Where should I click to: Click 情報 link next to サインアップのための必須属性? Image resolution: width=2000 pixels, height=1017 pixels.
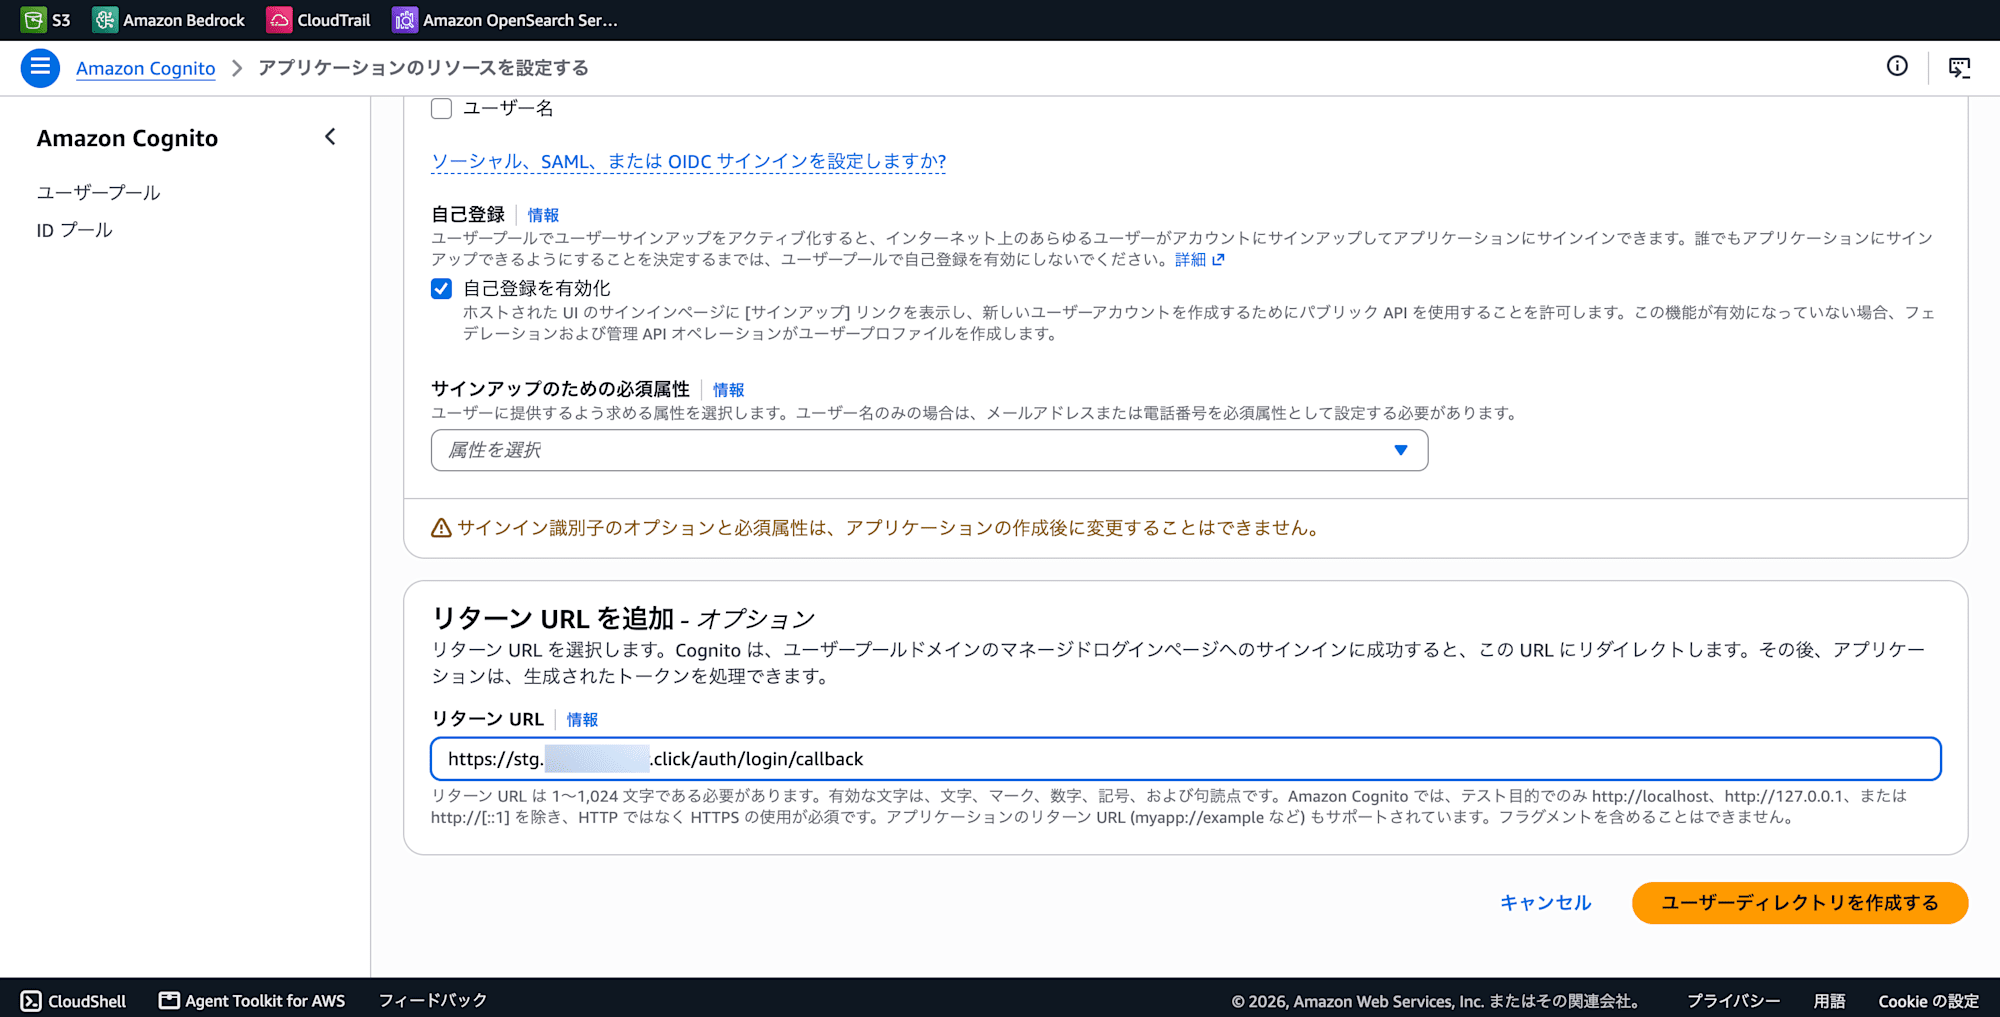728,390
